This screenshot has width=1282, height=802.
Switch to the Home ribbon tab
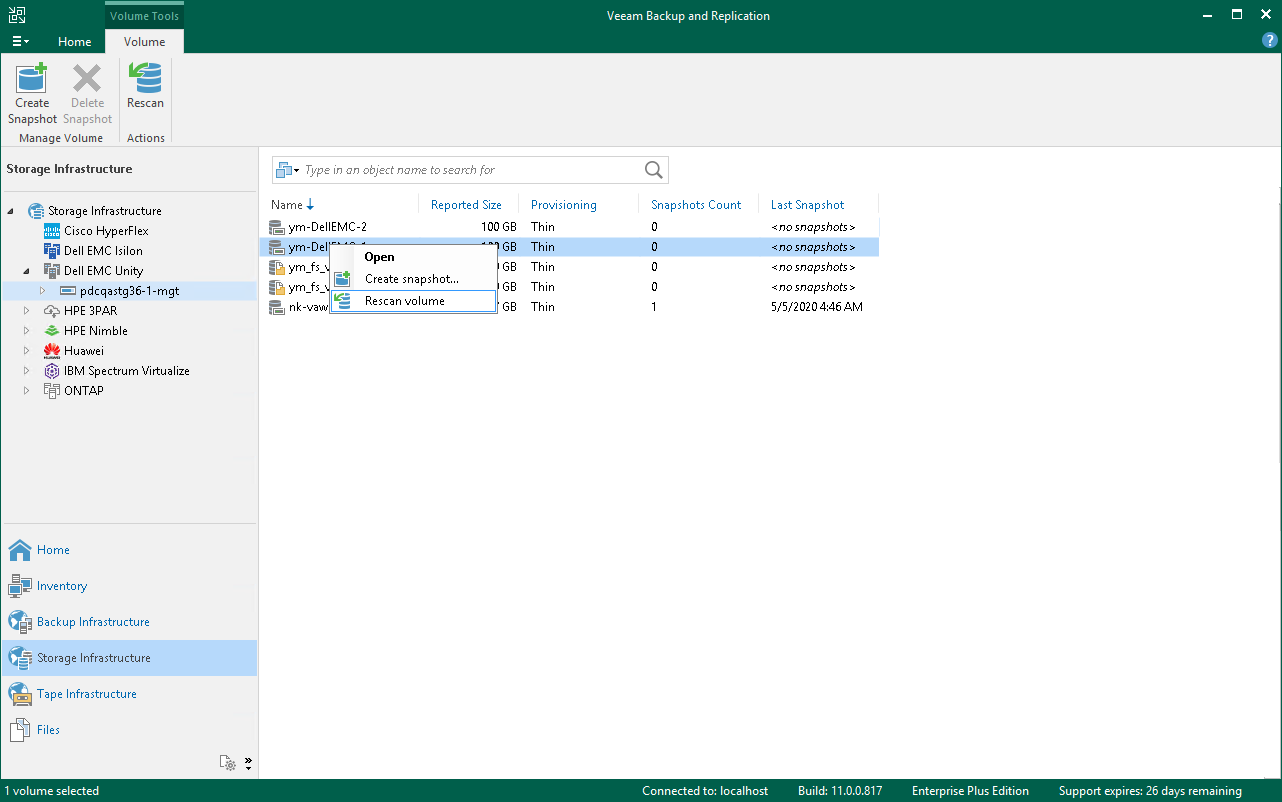click(75, 42)
